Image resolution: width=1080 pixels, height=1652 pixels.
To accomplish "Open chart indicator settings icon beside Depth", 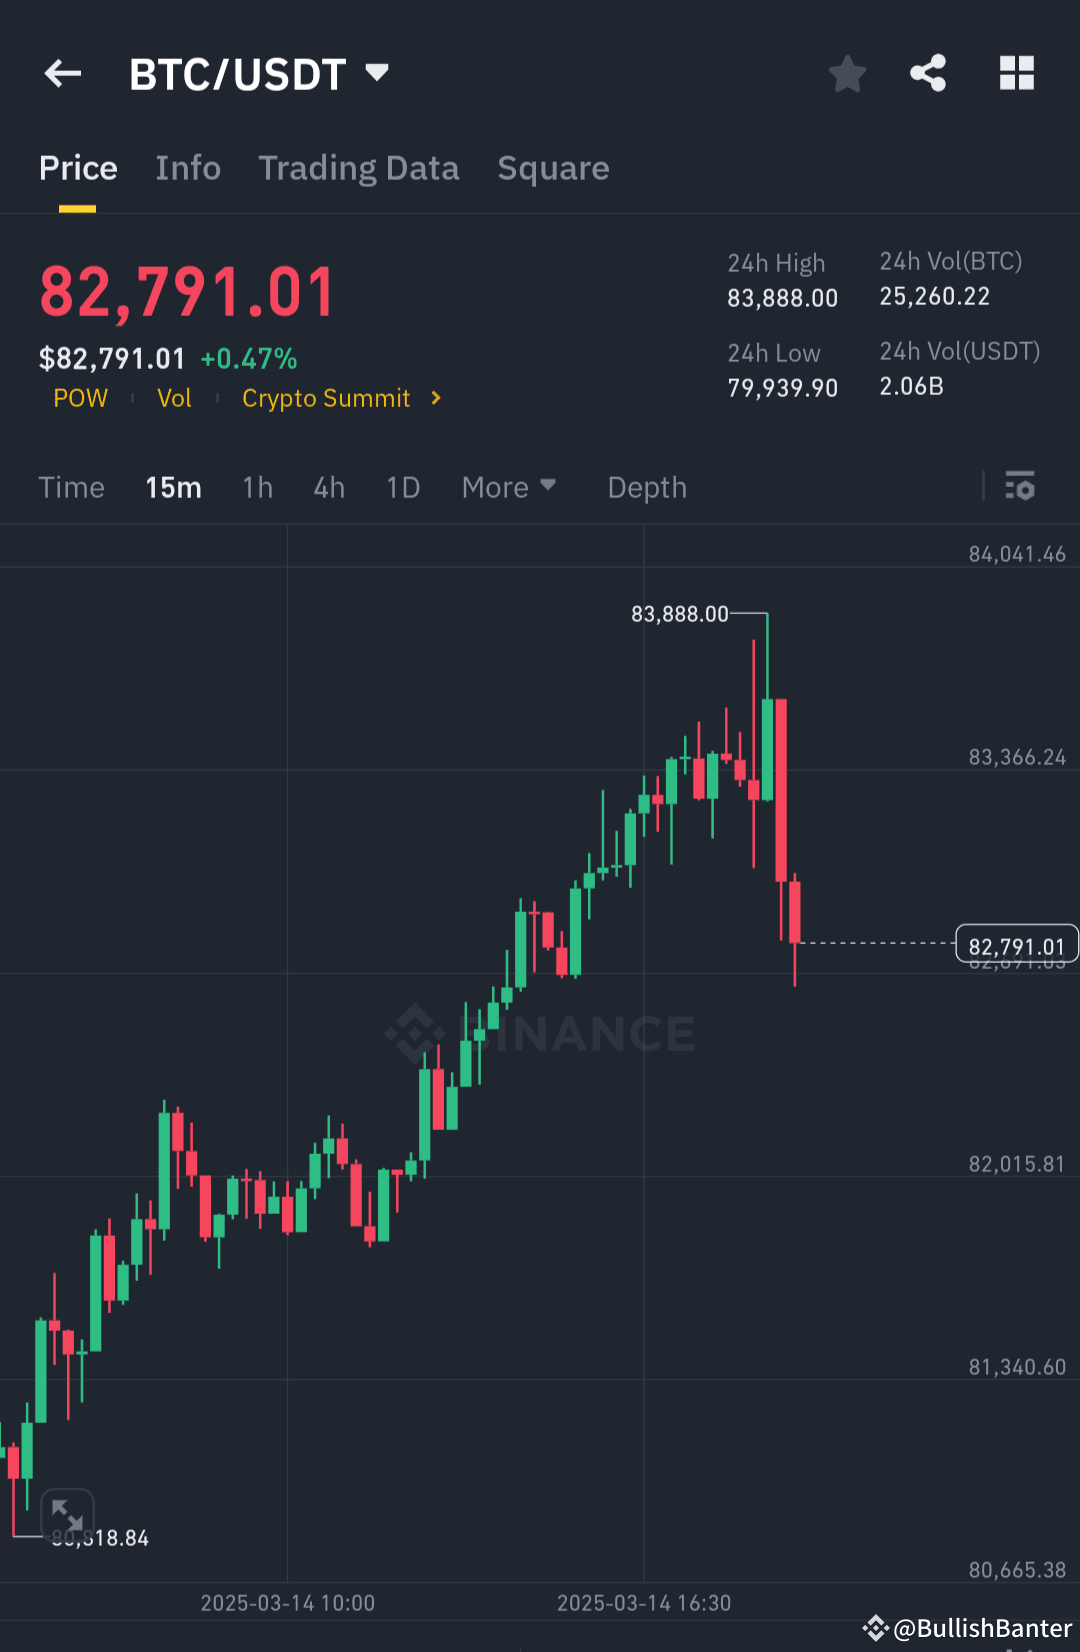I will coord(1021,487).
